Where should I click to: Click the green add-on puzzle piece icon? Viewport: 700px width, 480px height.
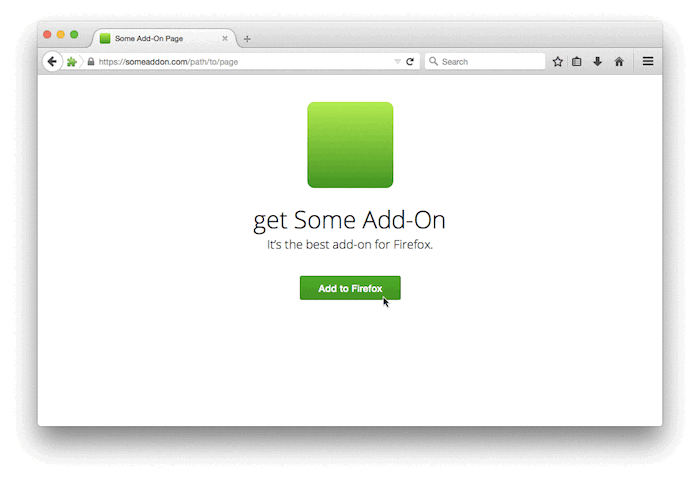coord(71,62)
